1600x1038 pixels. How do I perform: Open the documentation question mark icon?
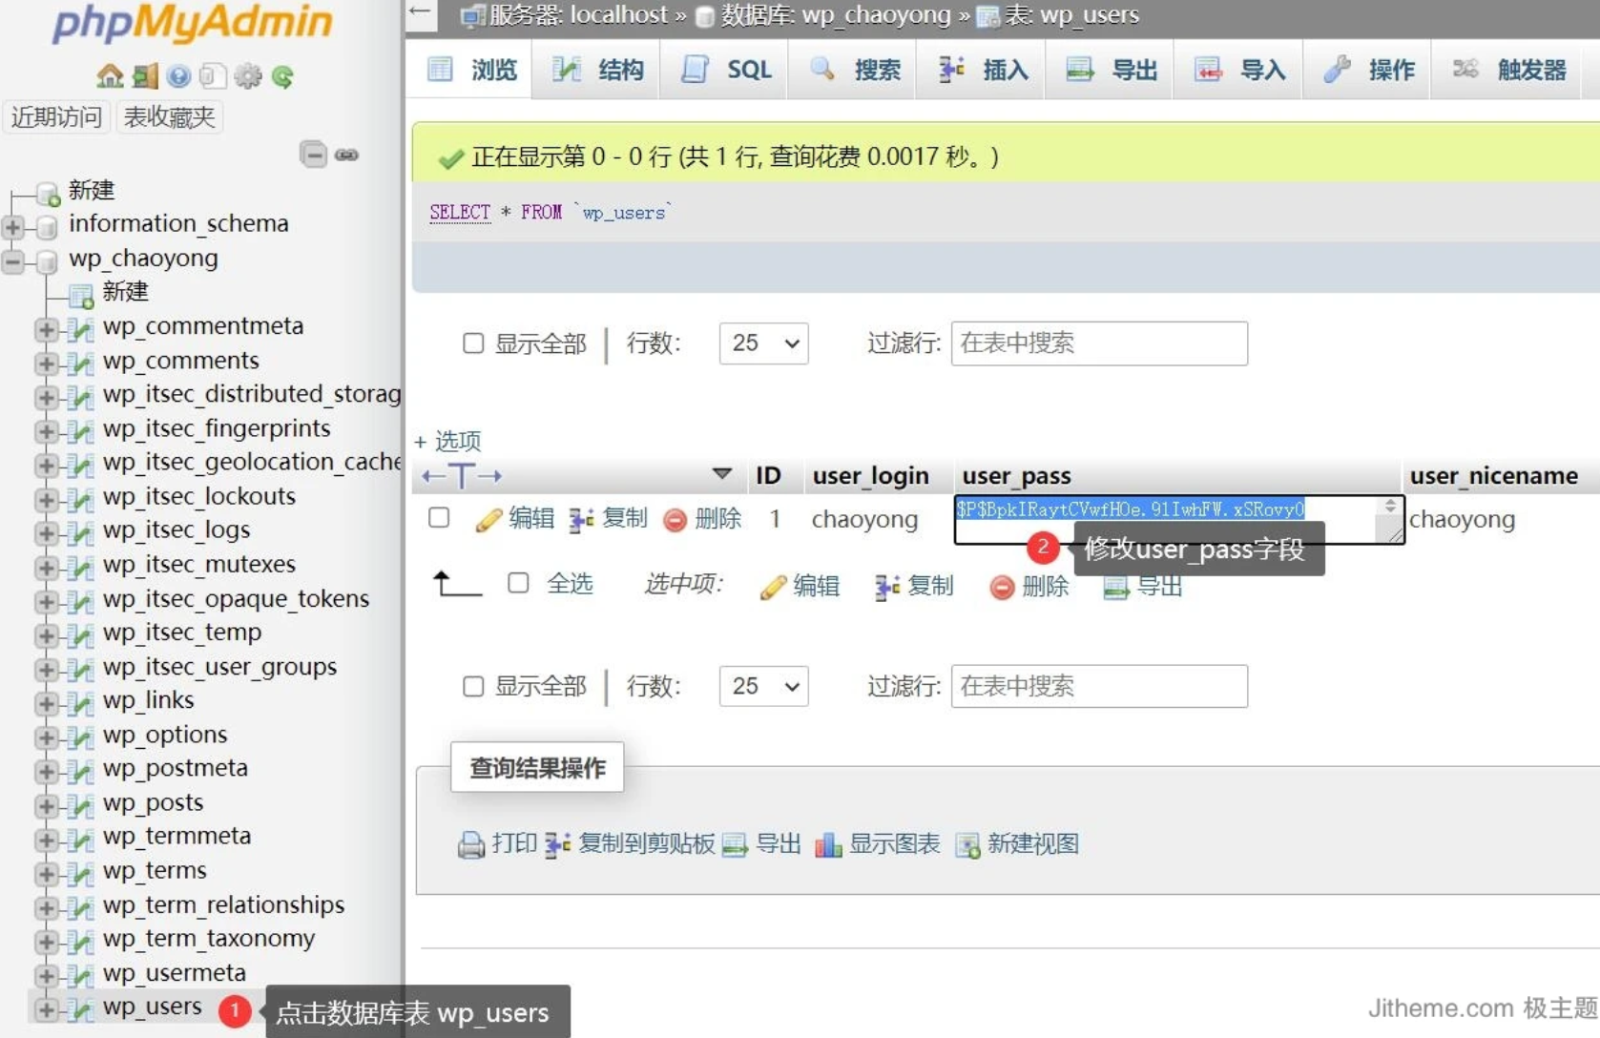[x=179, y=76]
